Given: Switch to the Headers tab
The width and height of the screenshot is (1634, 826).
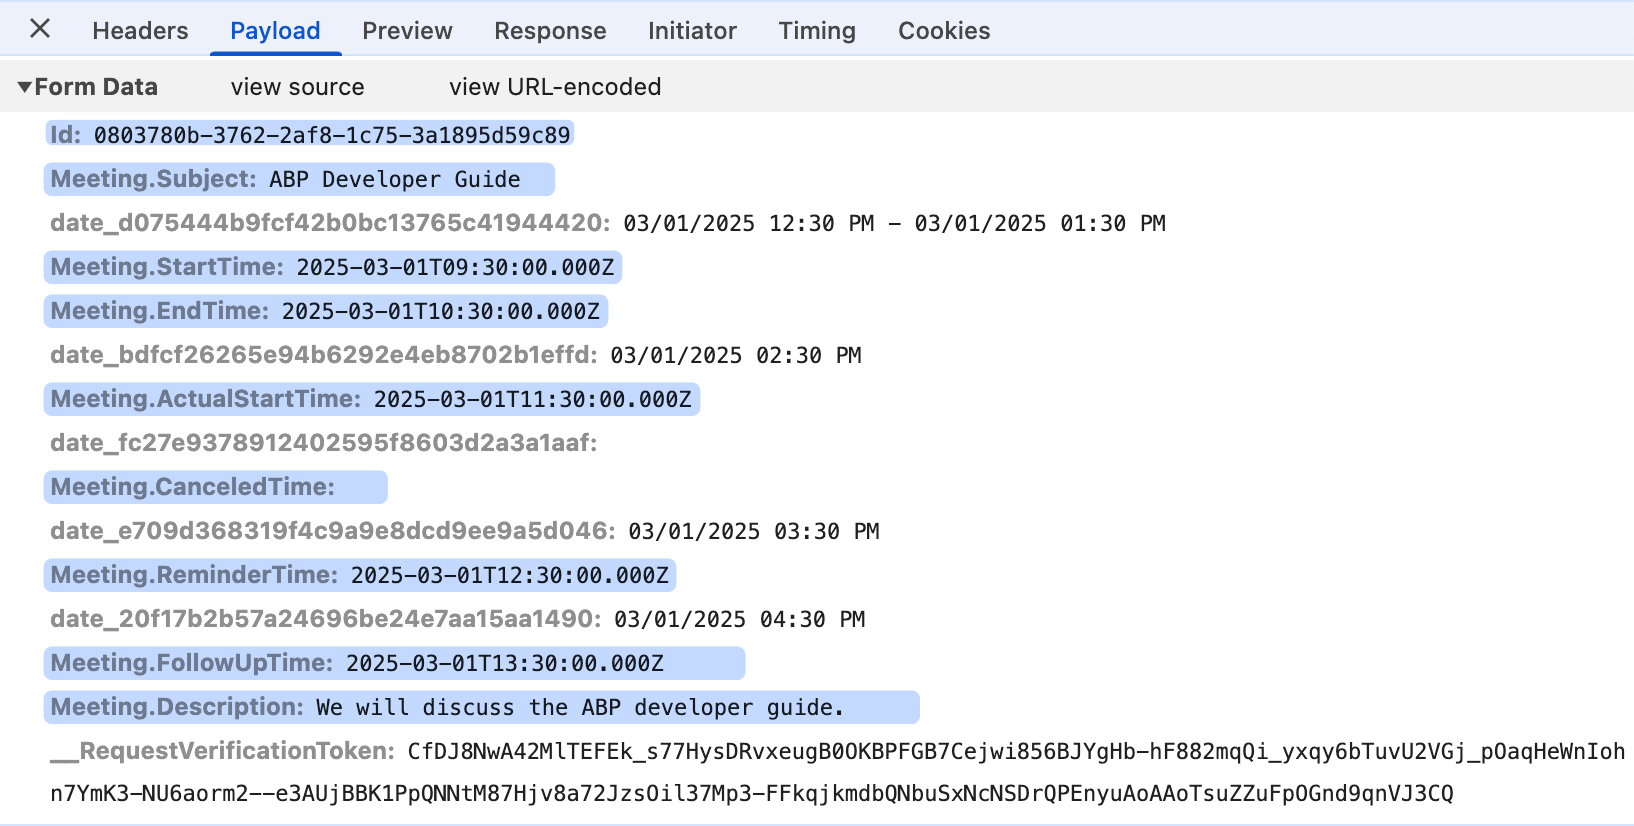Looking at the screenshot, I should point(140,31).
